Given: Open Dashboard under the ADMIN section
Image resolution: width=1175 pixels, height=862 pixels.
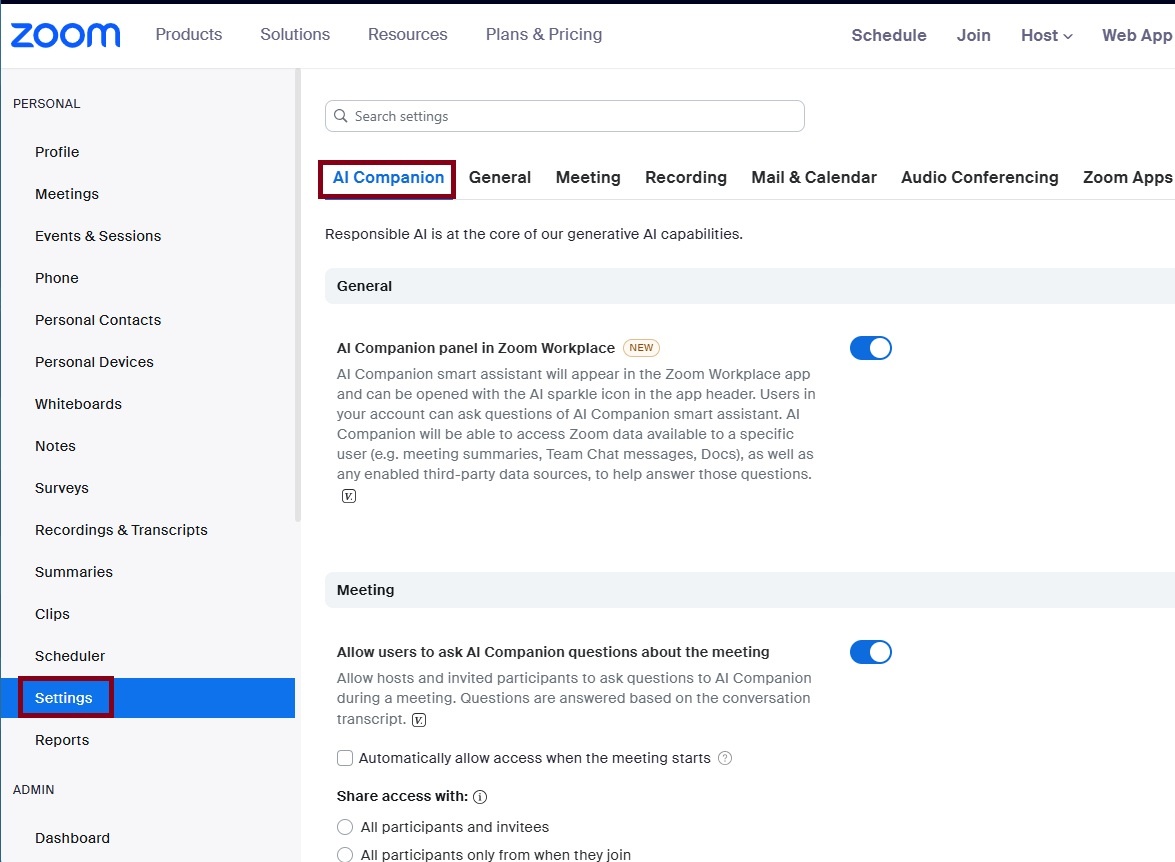Looking at the screenshot, I should pyautogui.click(x=72, y=838).
